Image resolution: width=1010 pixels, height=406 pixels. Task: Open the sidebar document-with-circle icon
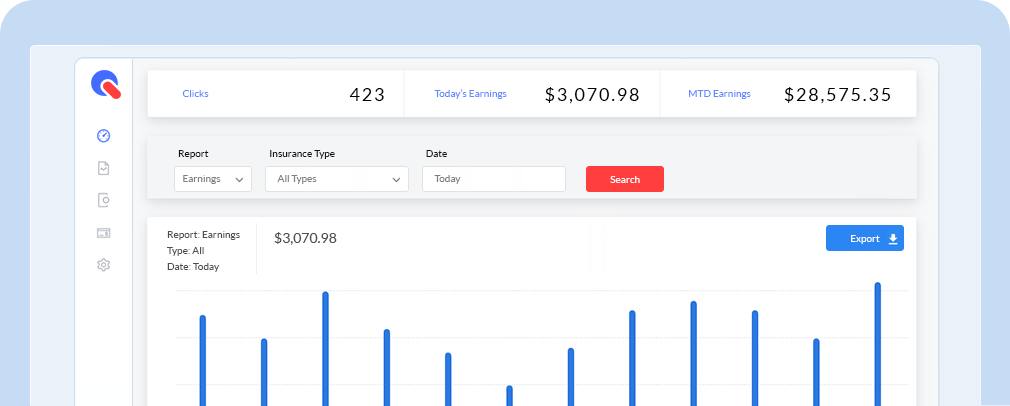[x=104, y=200]
